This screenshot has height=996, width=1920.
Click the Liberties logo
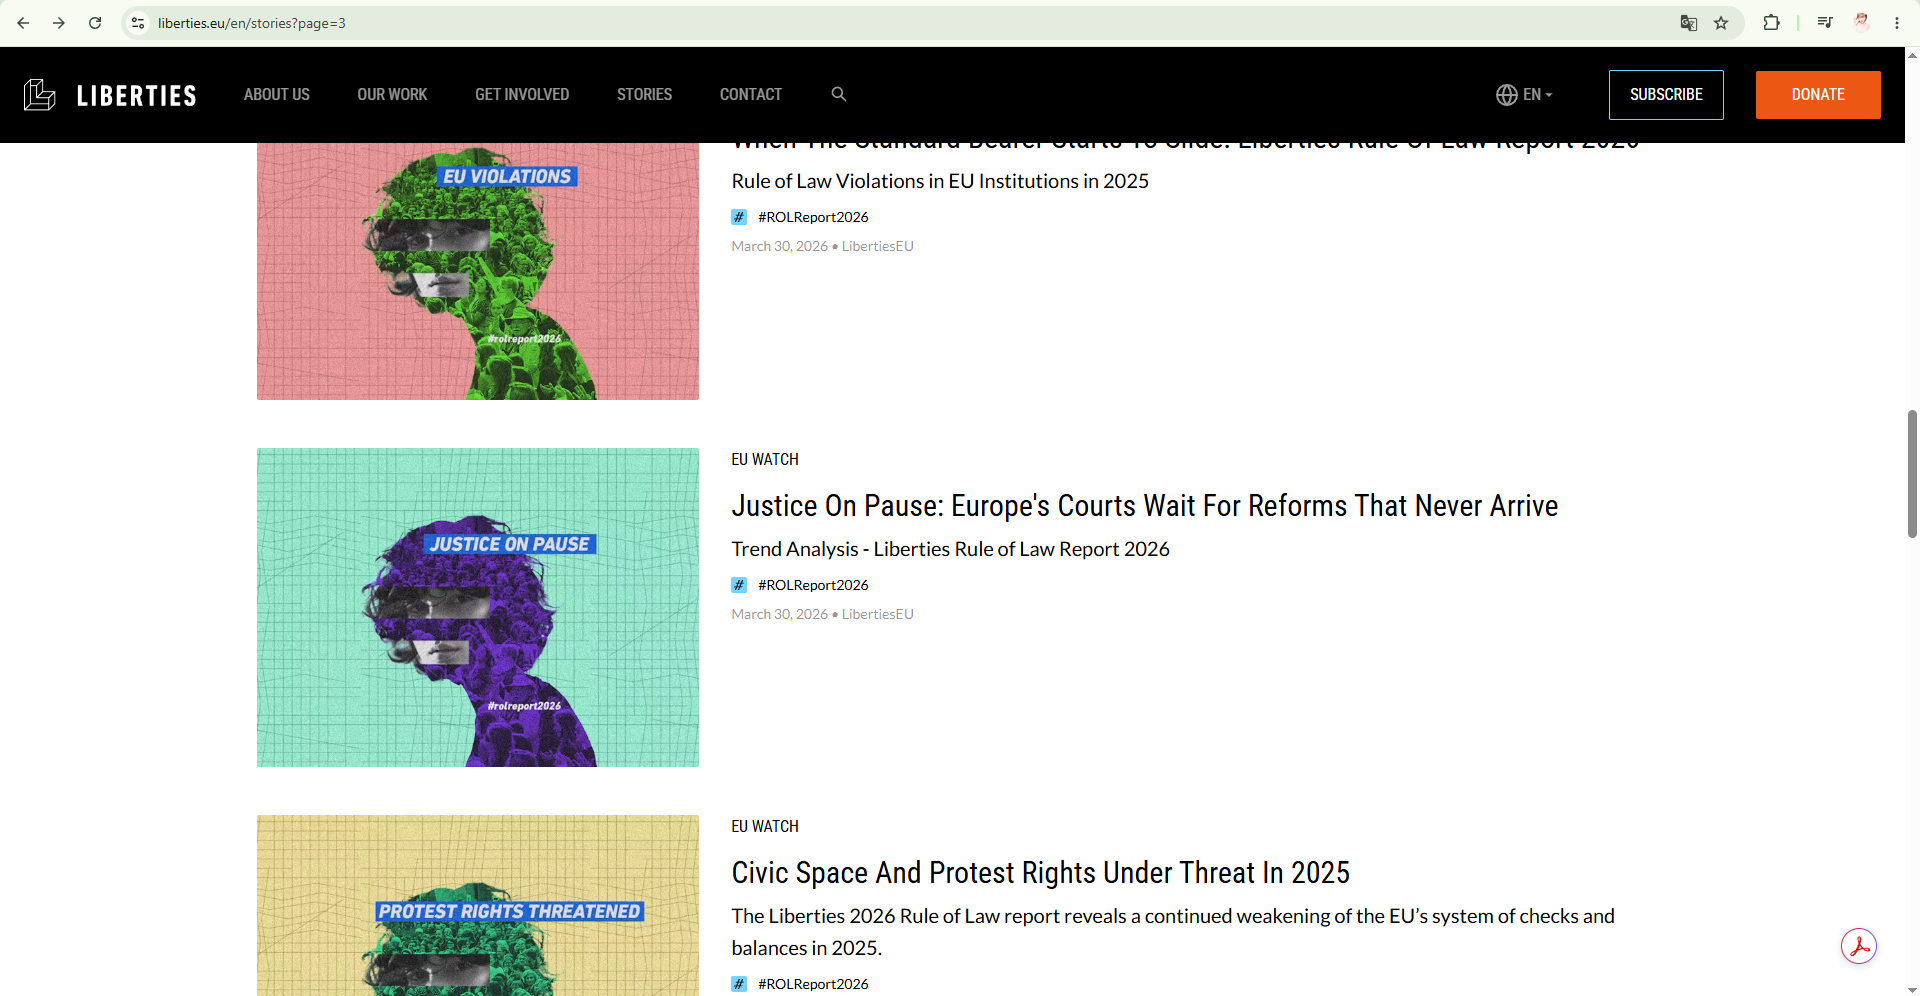[110, 95]
